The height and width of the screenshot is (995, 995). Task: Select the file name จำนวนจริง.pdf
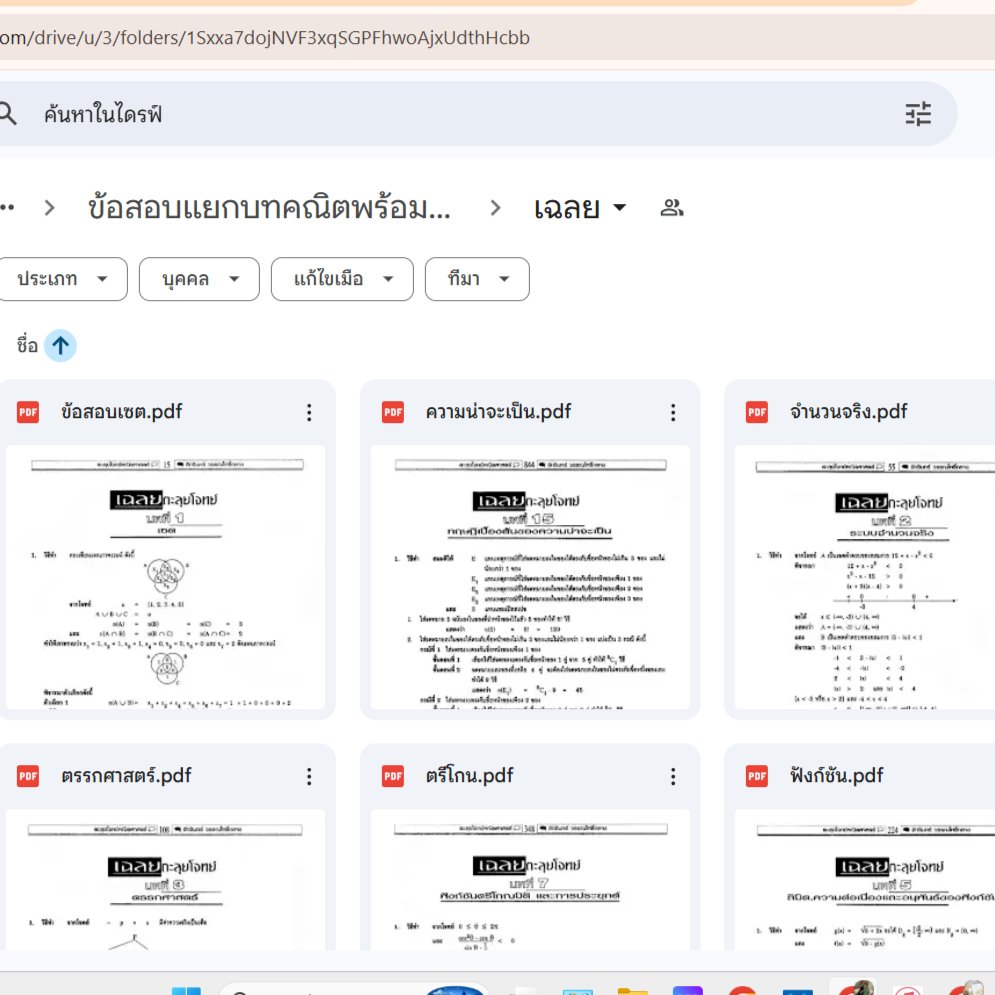coord(848,412)
